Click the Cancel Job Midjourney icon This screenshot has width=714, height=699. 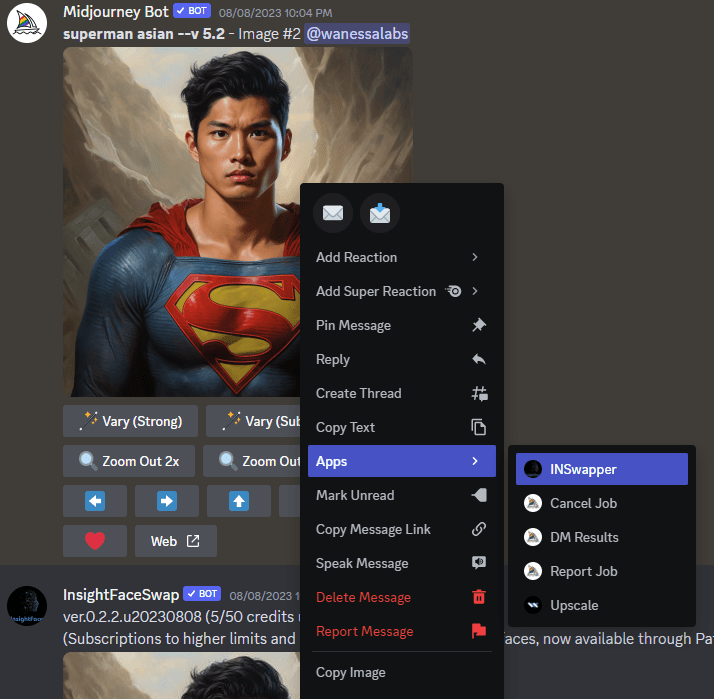pos(533,503)
